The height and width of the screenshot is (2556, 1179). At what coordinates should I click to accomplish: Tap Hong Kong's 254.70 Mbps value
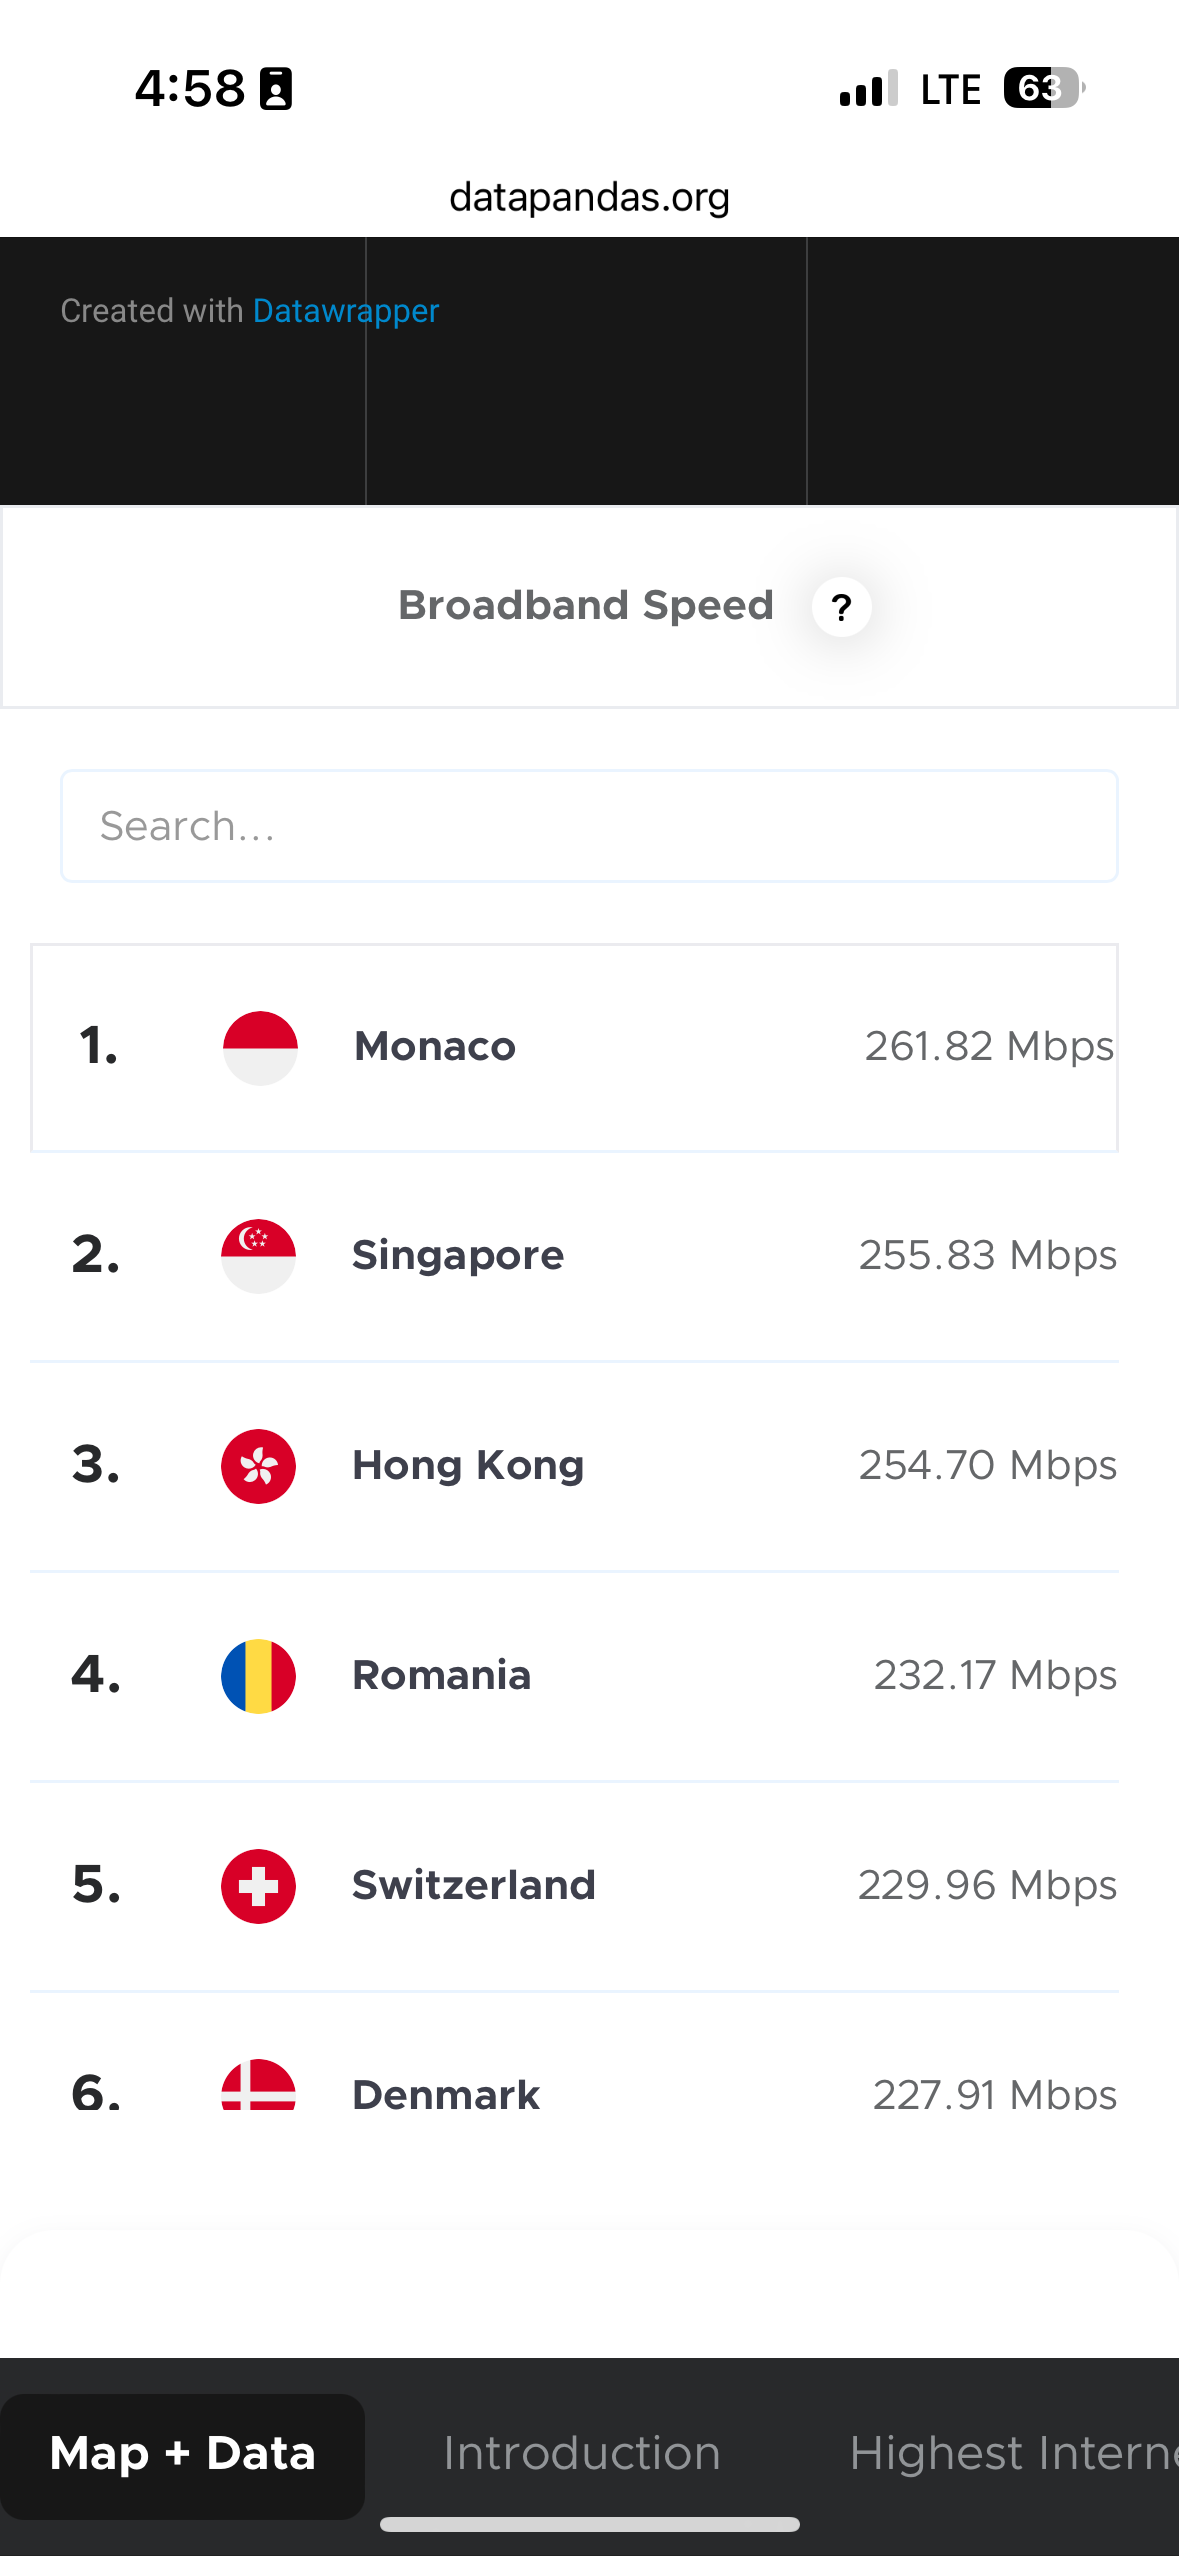pyautogui.click(x=987, y=1465)
